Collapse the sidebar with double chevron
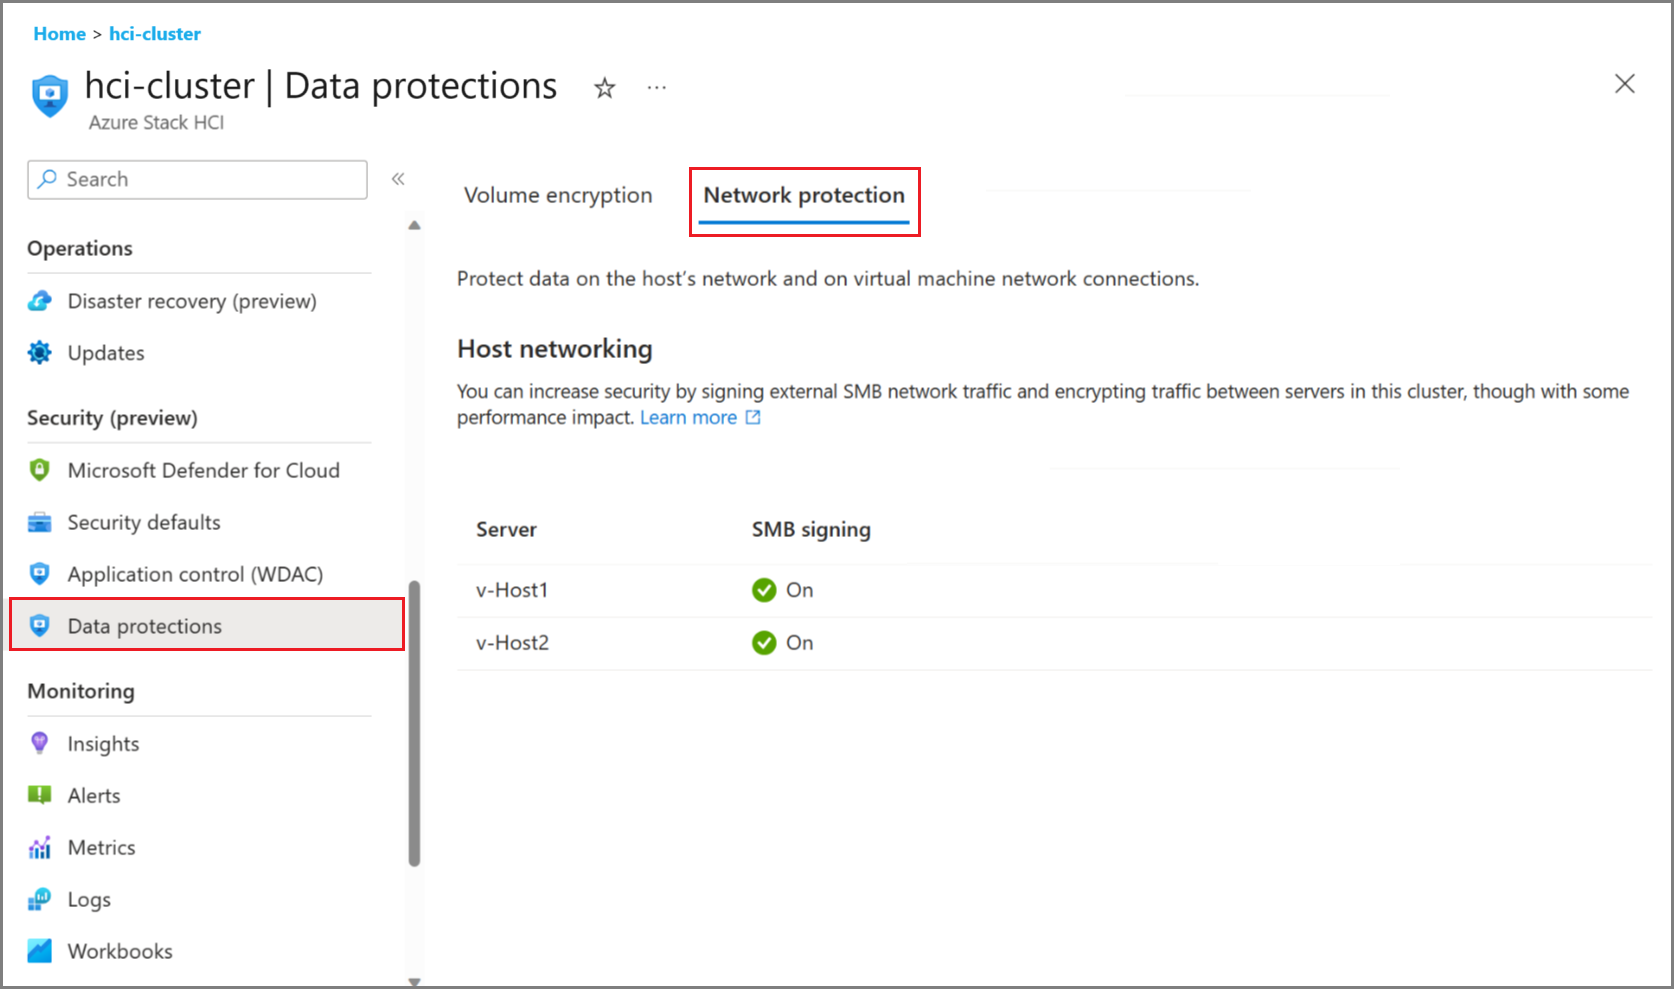 click(398, 179)
